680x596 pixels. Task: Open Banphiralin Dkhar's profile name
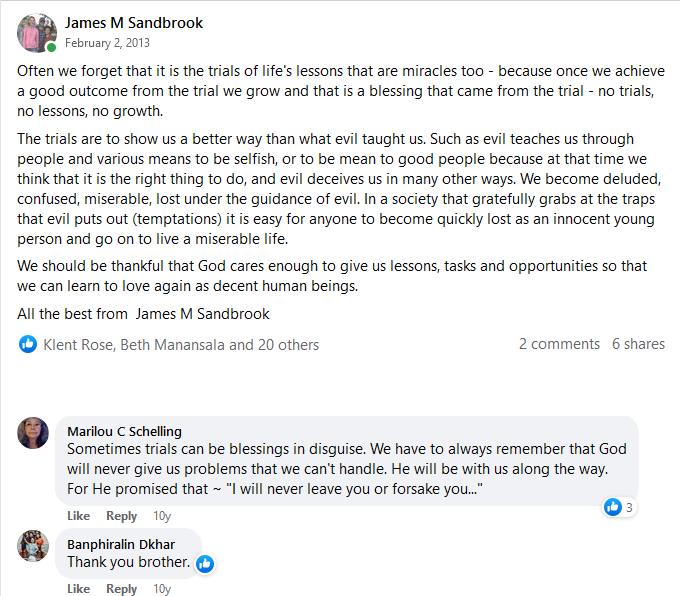tap(121, 544)
